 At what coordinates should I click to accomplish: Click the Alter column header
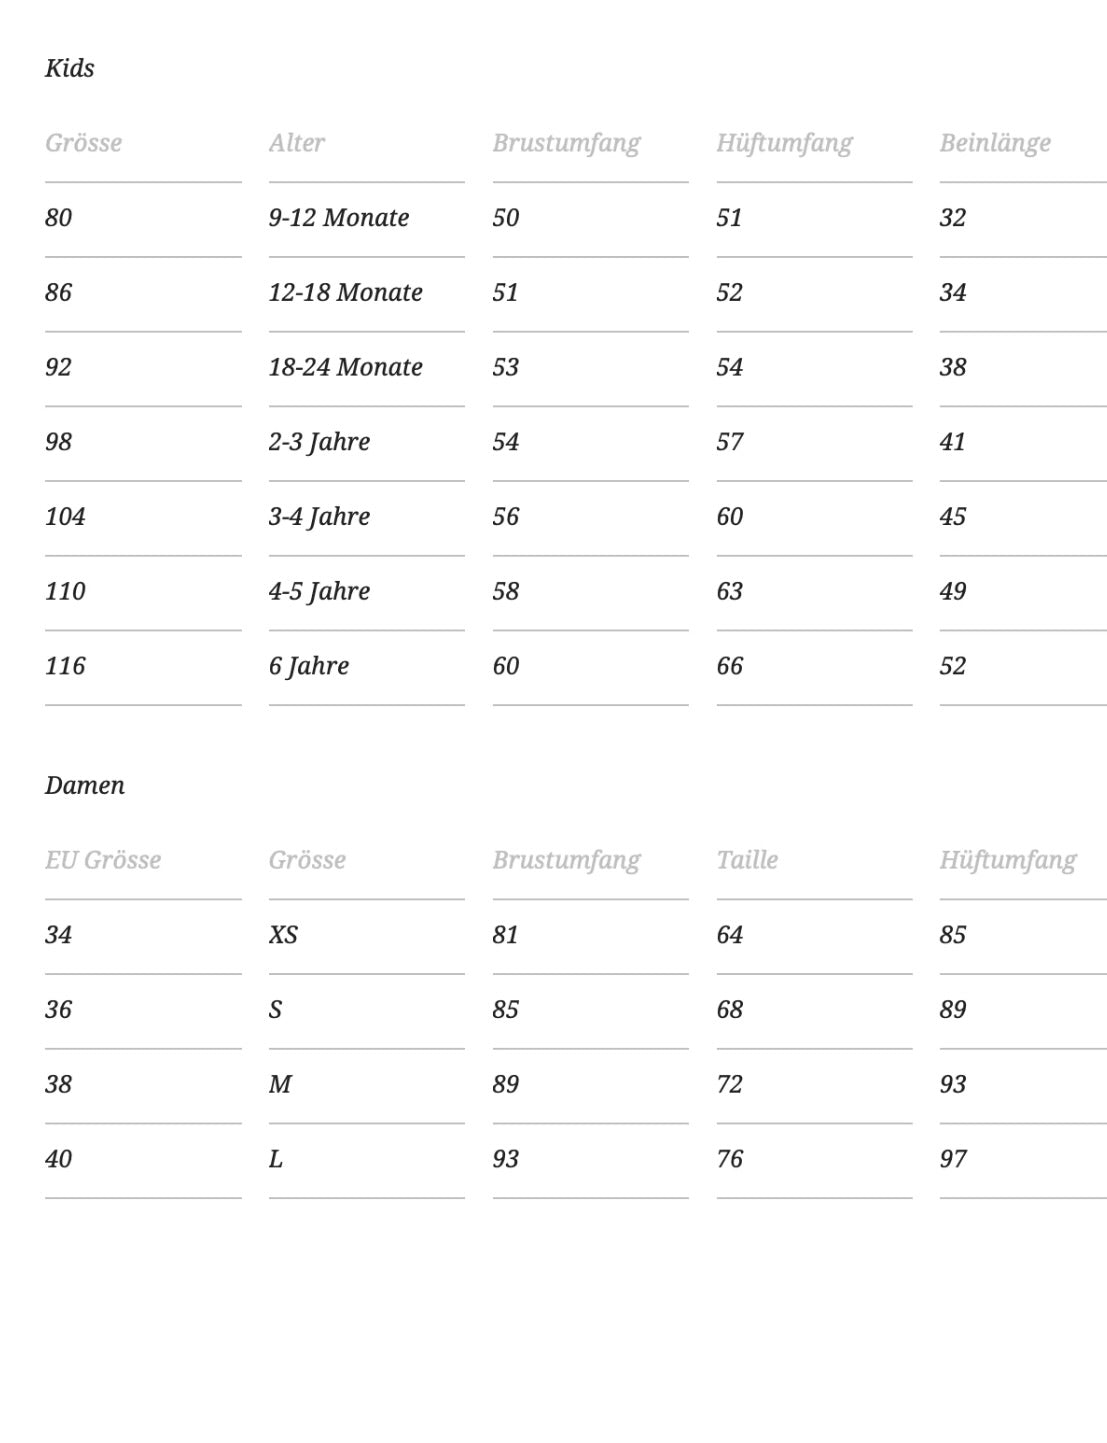[x=297, y=143]
